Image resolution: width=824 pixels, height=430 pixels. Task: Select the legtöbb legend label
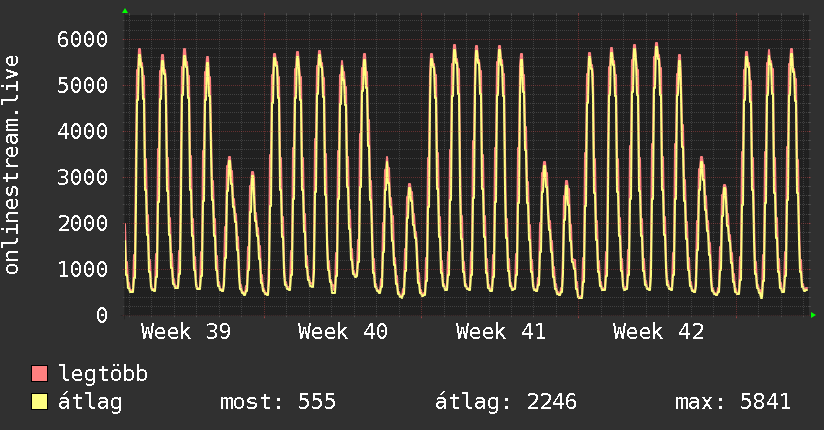click(103, 374)
